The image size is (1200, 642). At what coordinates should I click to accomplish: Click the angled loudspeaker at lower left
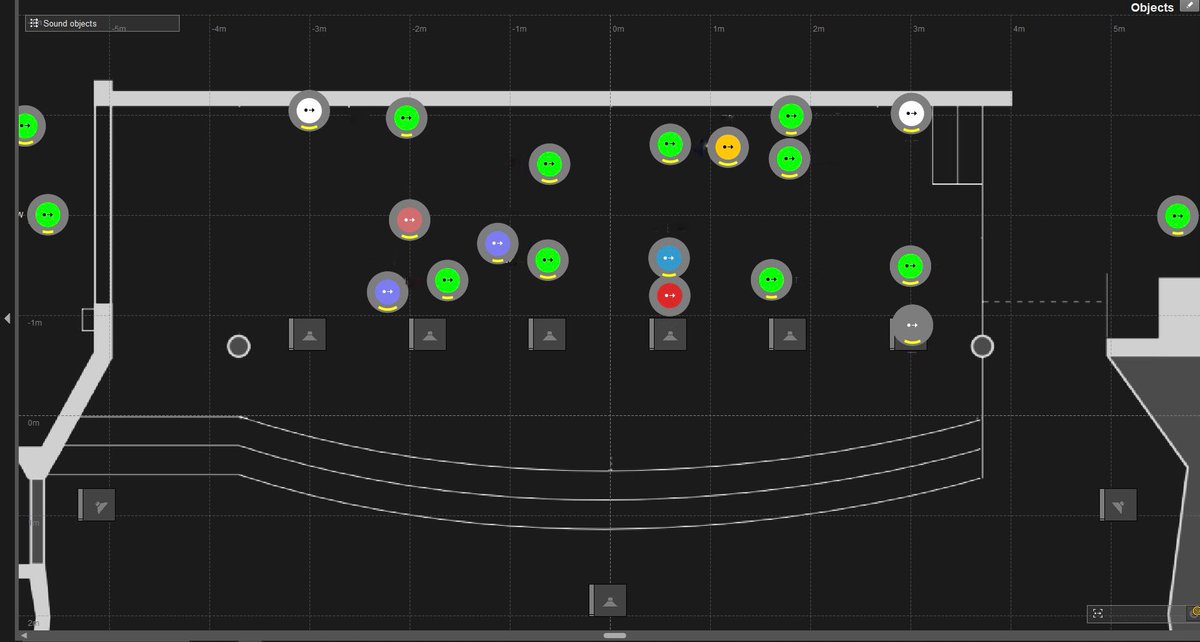click(x=98, y=505)
